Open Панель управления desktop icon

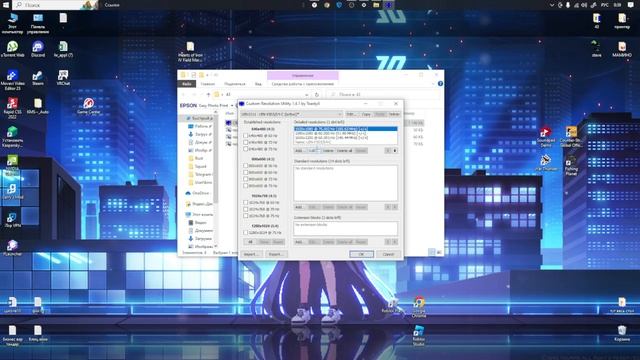pos(38,23)
